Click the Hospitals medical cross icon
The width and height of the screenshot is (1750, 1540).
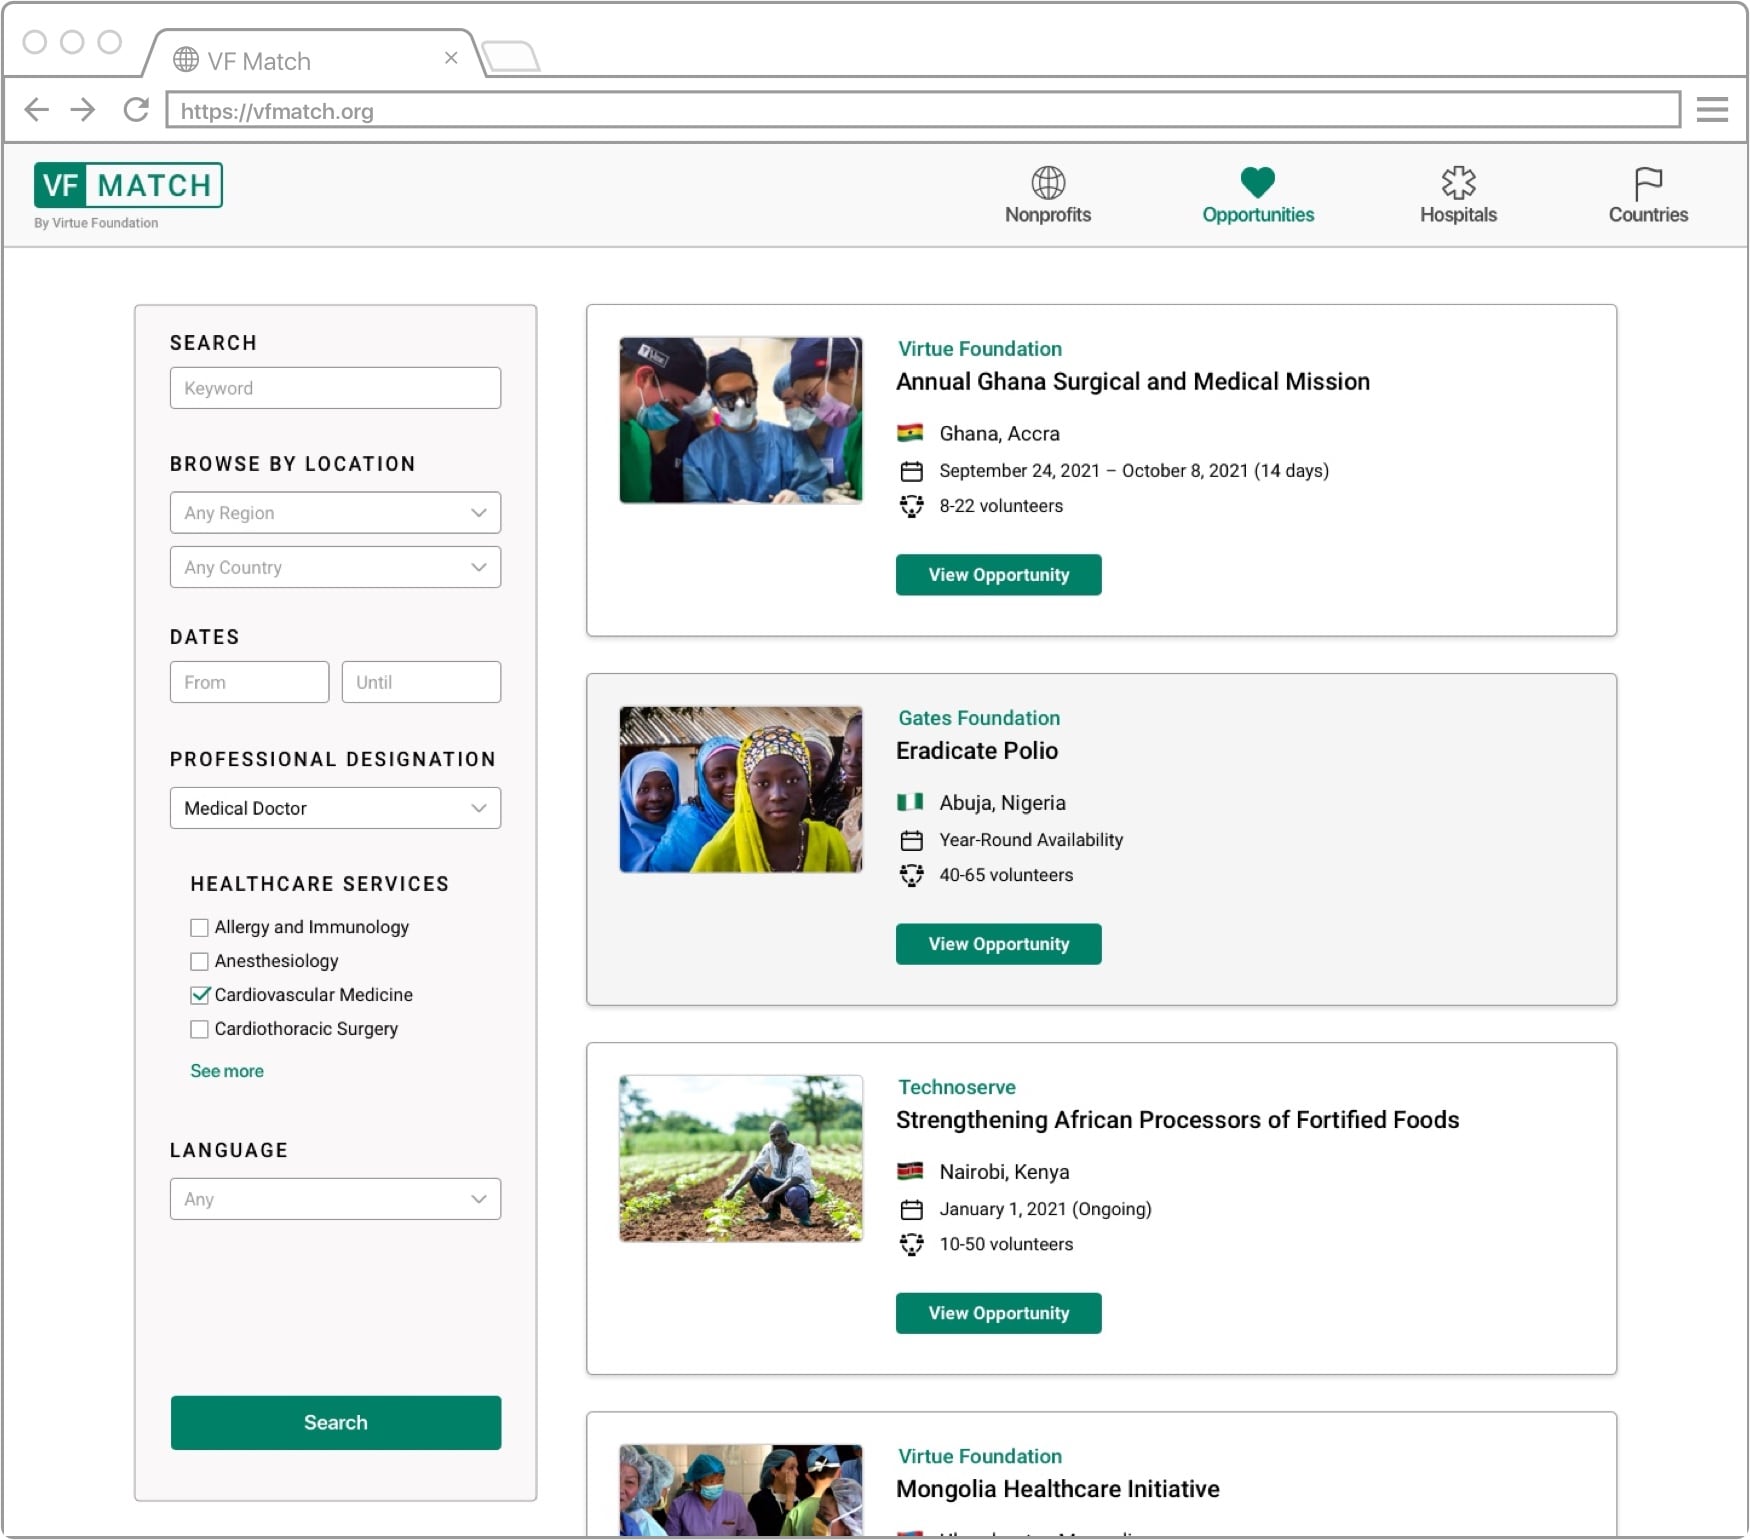click(x=1458, y=182)
